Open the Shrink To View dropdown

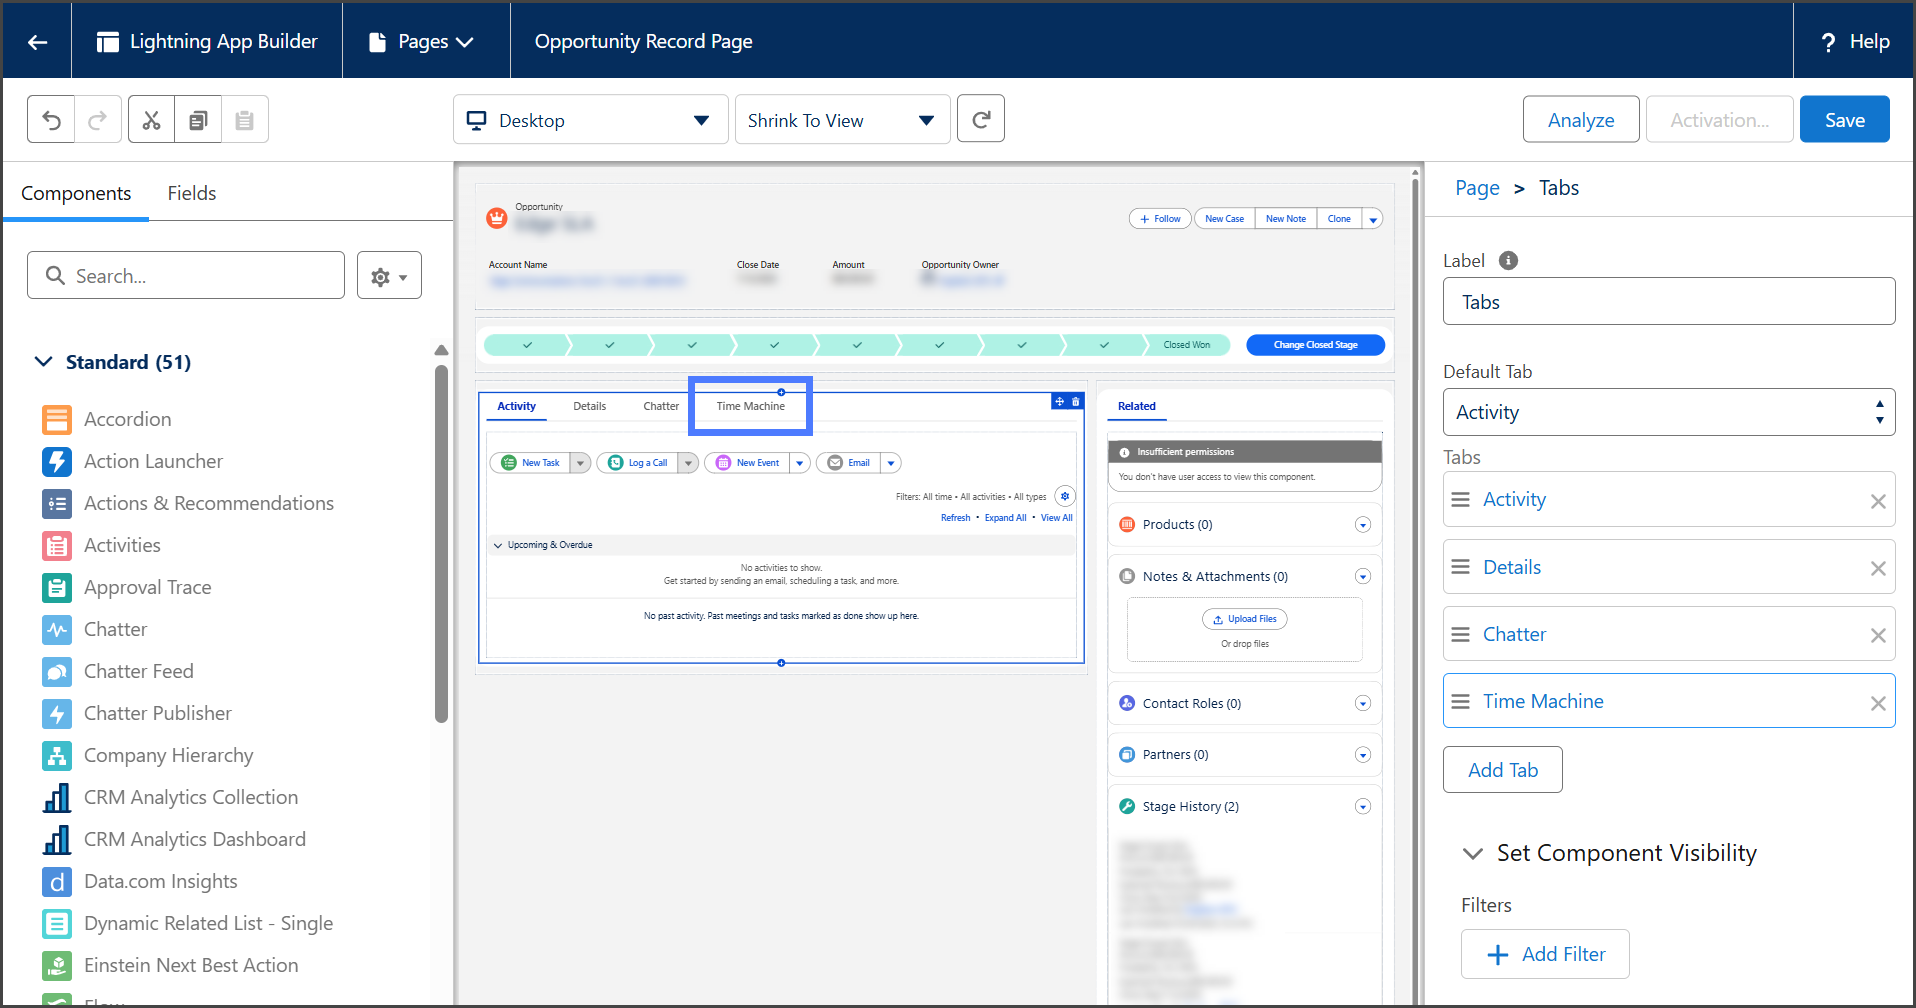click(x=841, y=120)
